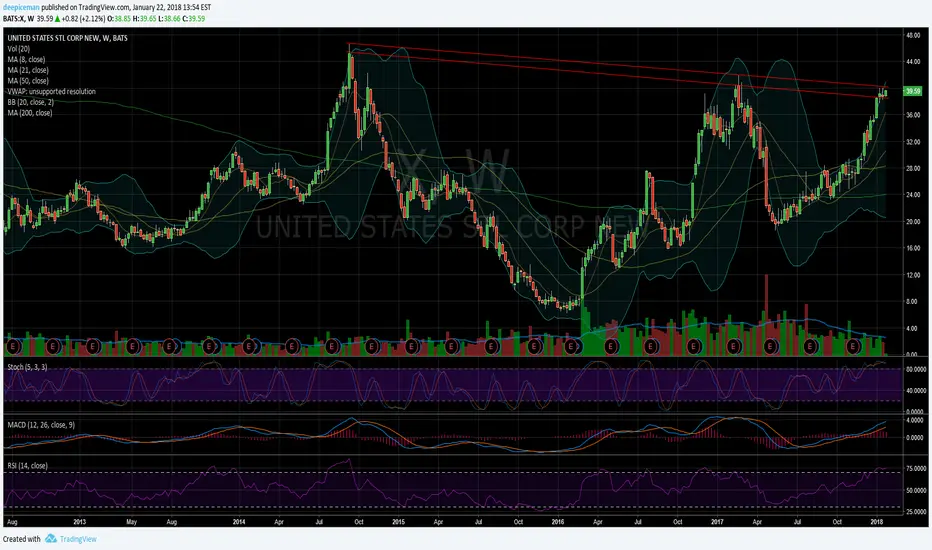The image size is (932, 550).
Task: Click the O:38.85 open value in header
Action: pos(119,18)
